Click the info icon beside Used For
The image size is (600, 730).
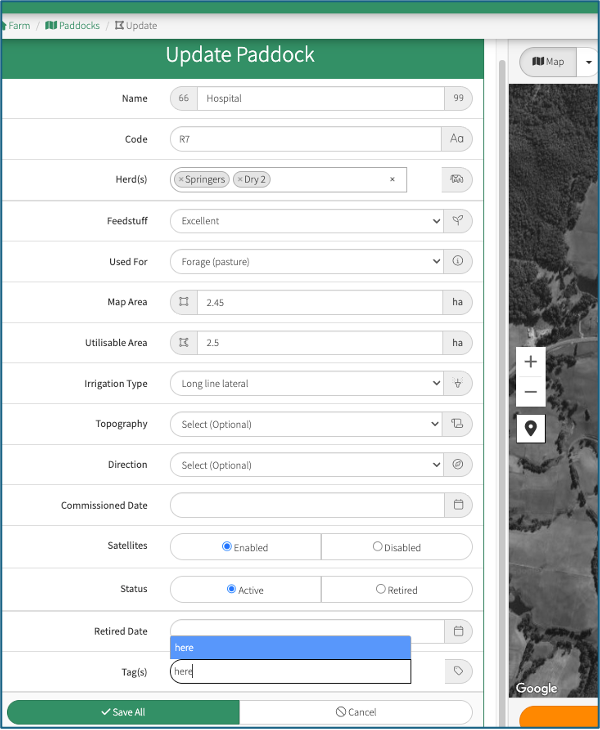click(457, 261)
